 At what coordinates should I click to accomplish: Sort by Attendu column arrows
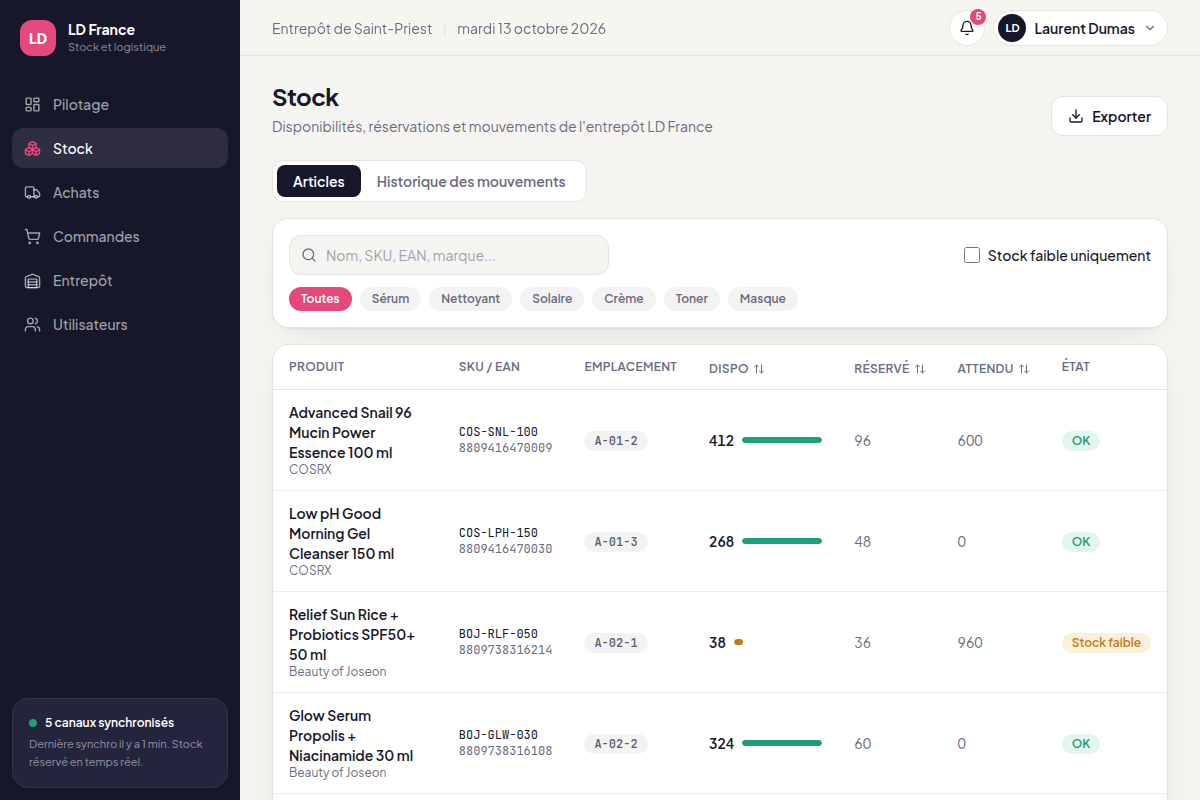(x=1024, y=369)
